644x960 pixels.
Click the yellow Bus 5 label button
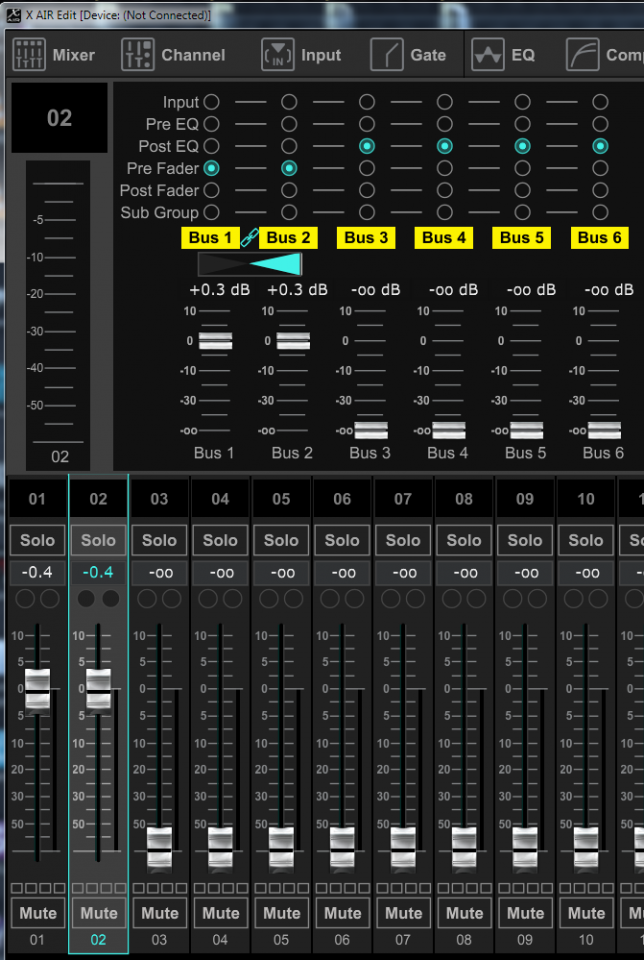click(x=522, y=238)
